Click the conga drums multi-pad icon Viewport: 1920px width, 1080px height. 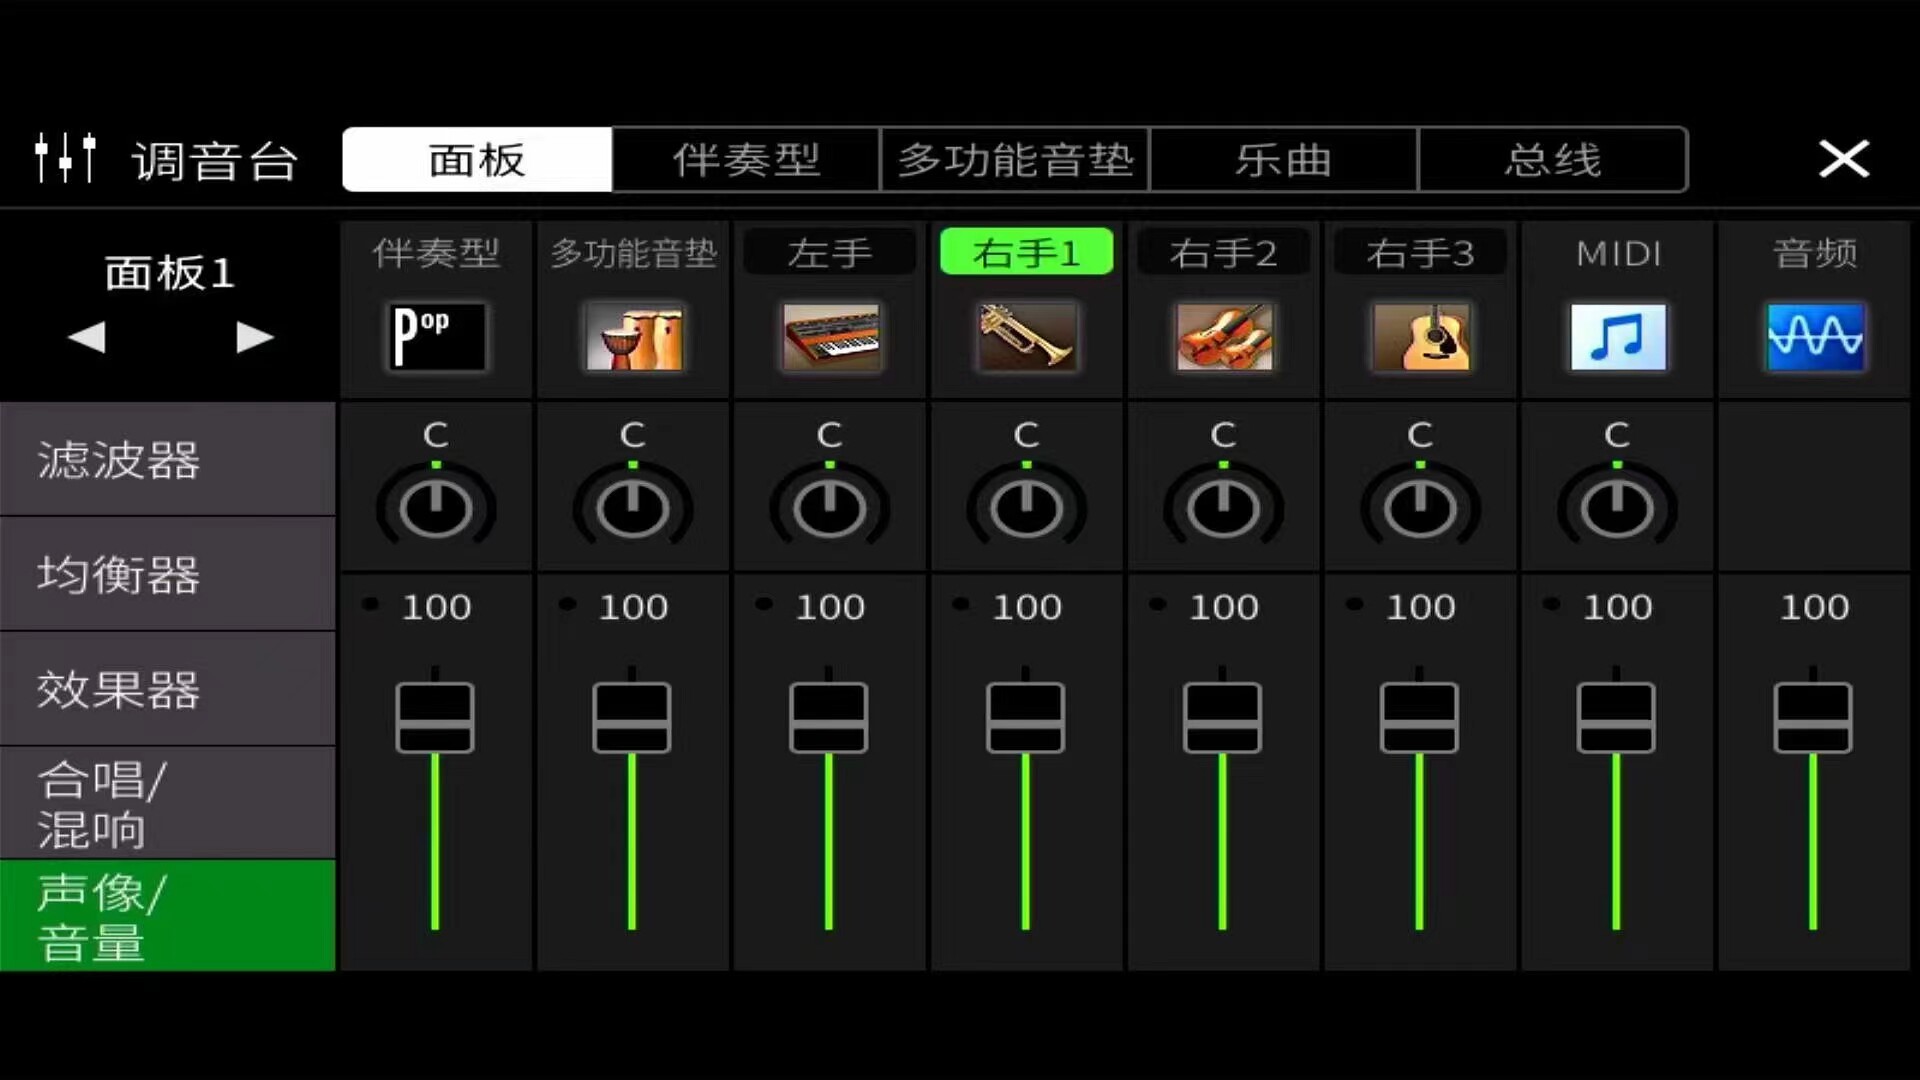pyautogui.click(x=633, y=337)
